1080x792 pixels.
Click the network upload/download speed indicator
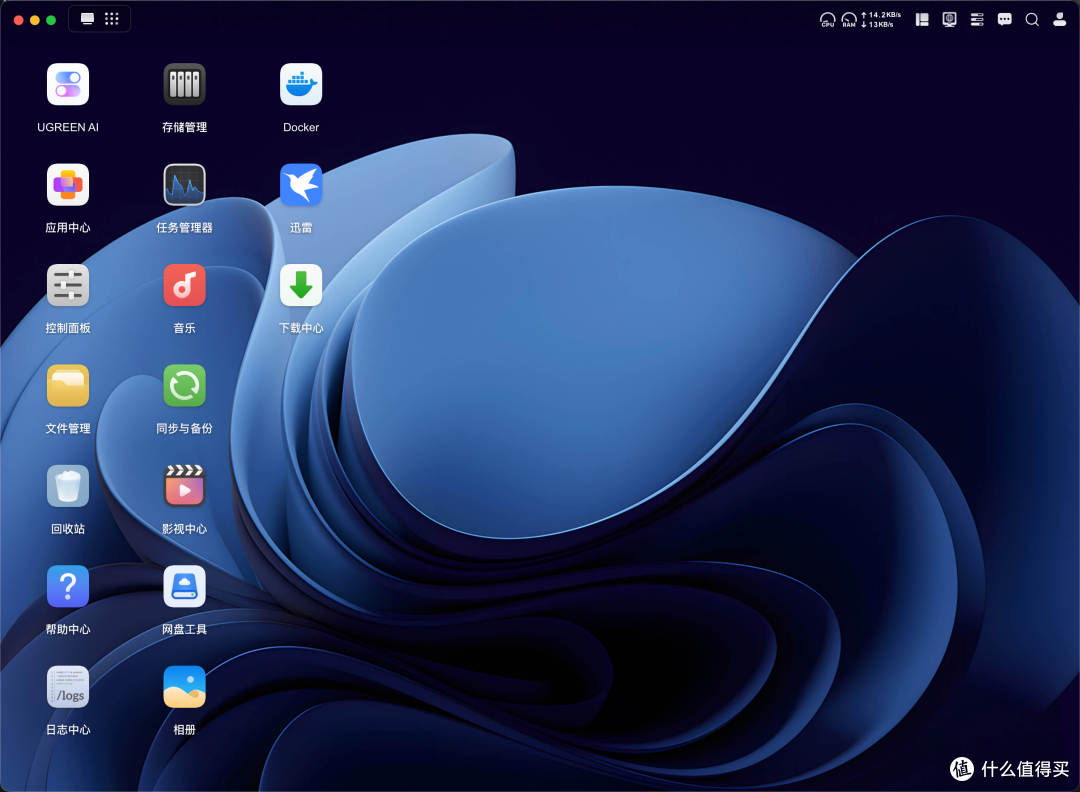(x=881, y=19)
